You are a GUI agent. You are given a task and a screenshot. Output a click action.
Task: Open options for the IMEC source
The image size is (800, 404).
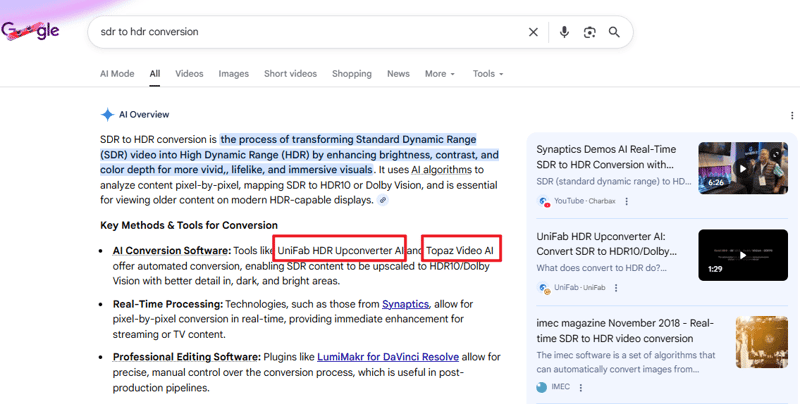click(x=581, y=387)
